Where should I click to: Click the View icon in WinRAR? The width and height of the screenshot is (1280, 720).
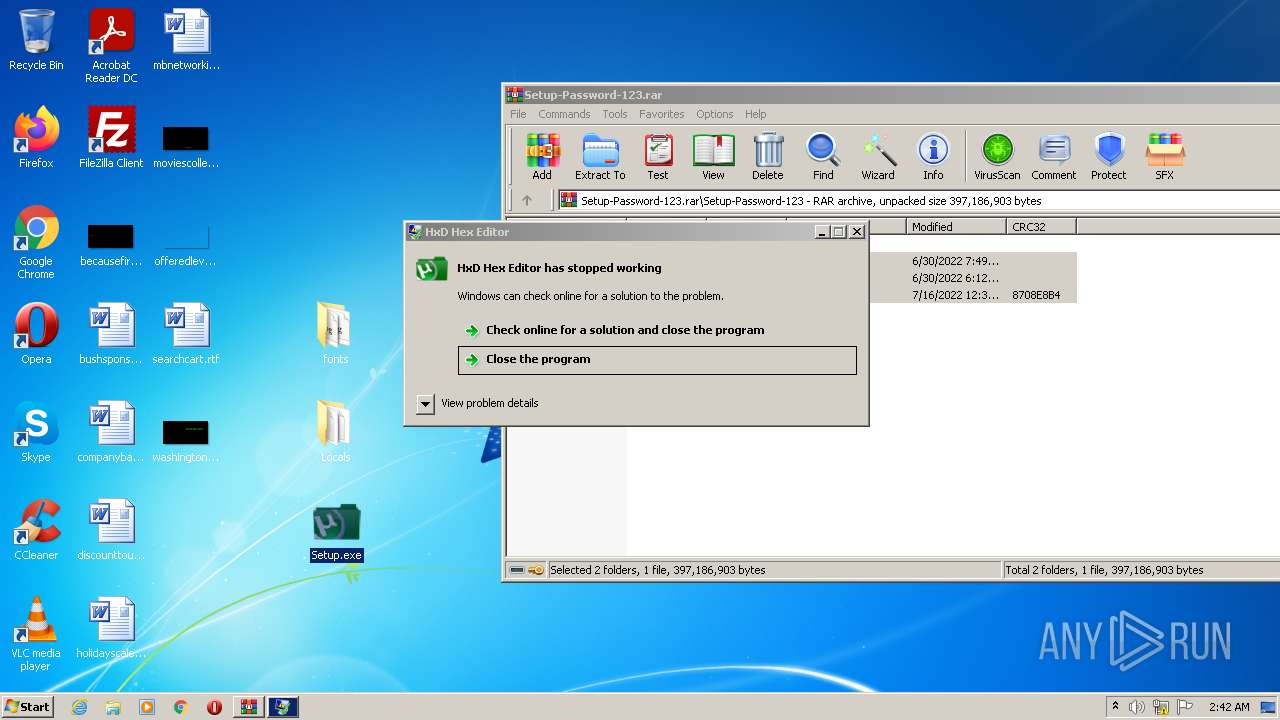click(713, 157)
